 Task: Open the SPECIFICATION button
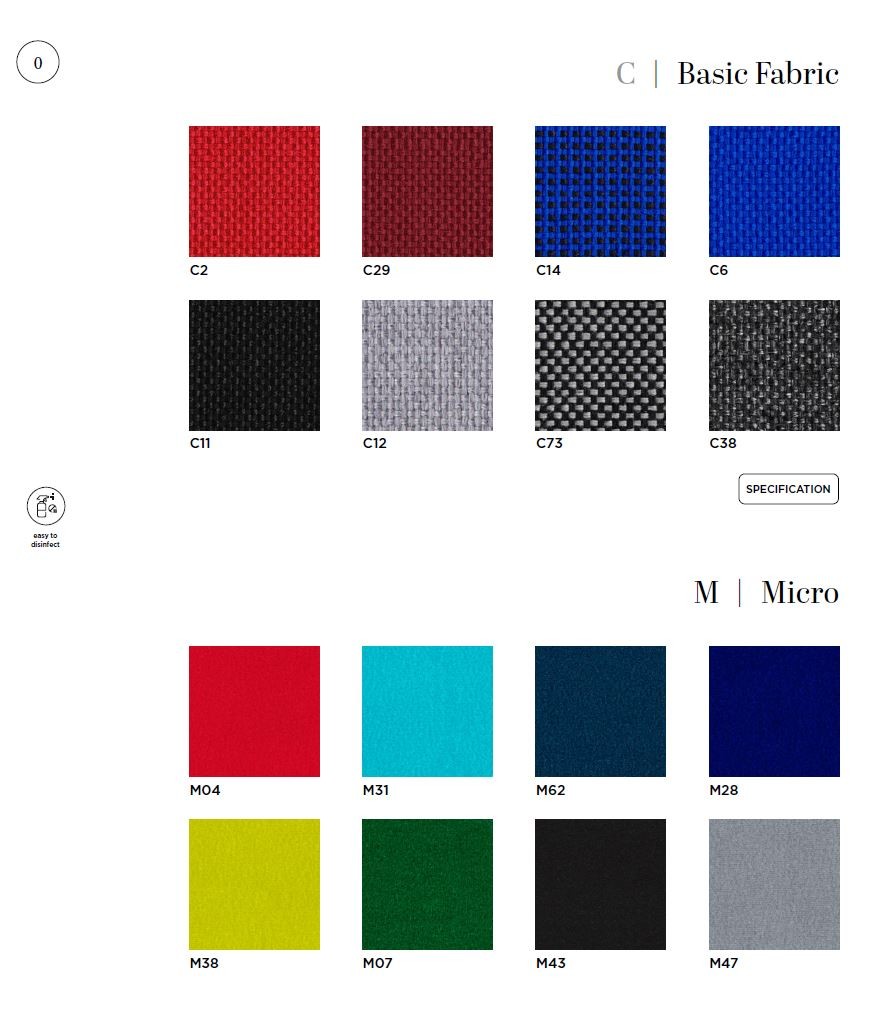coord(788,489)
